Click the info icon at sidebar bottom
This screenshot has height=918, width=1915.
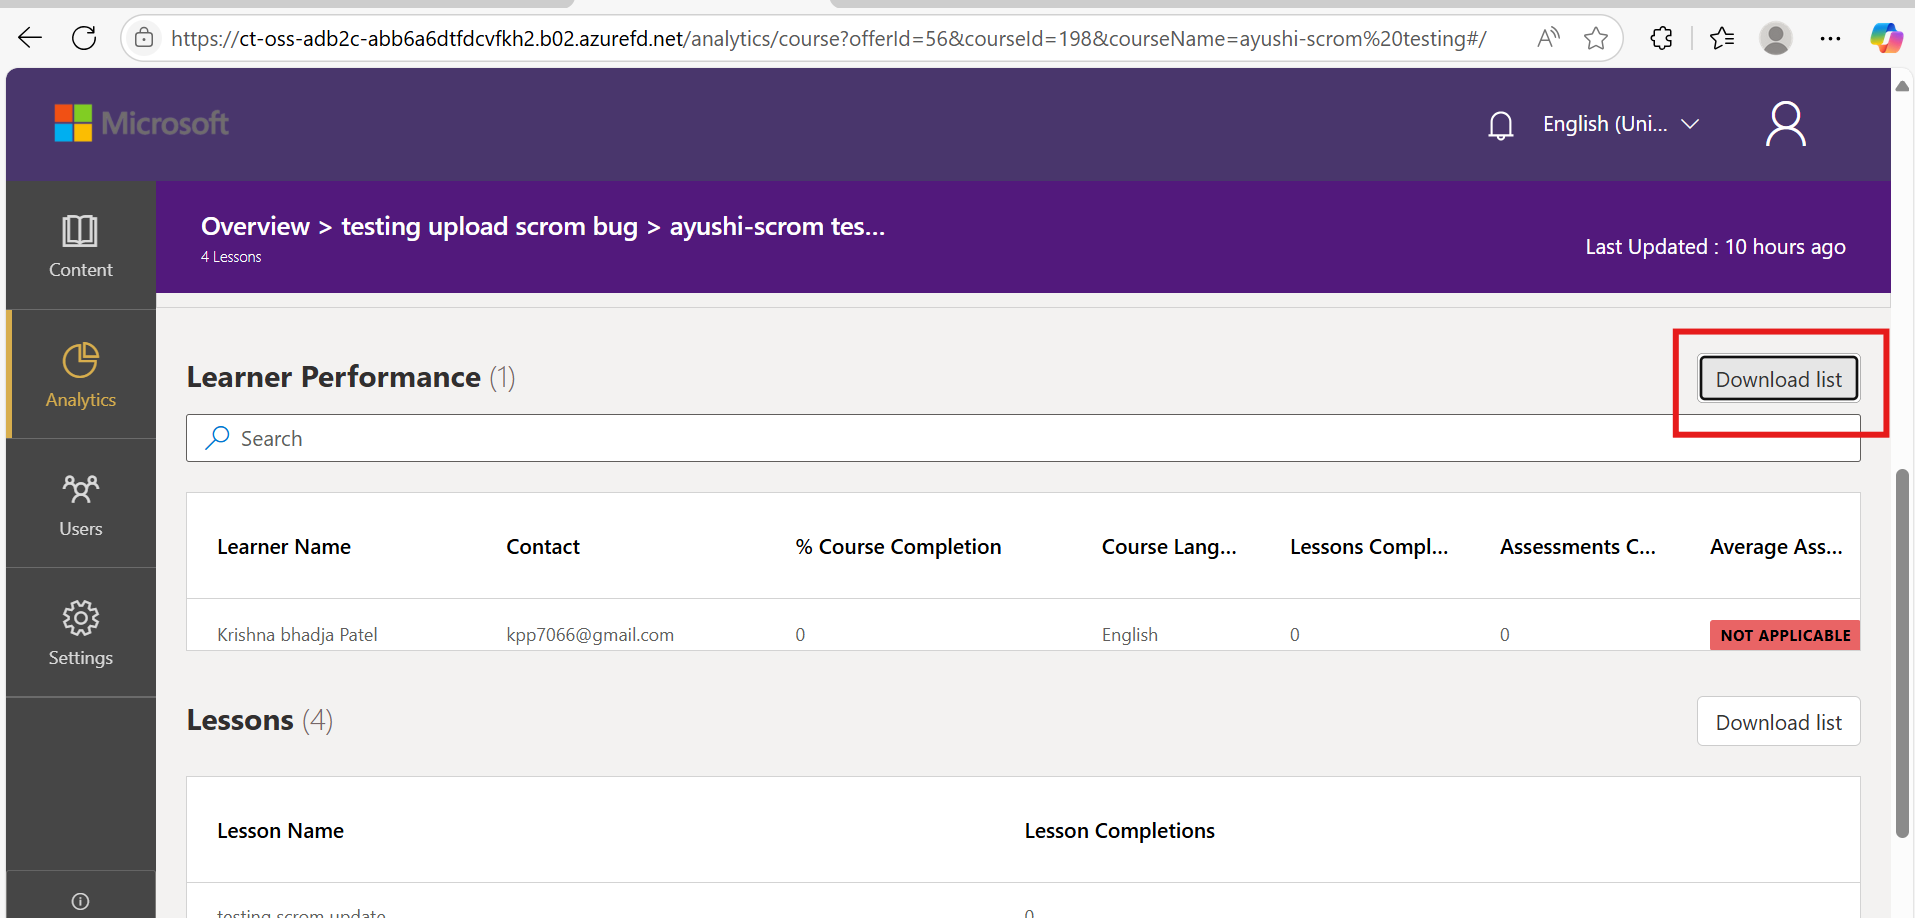(80, 901)
